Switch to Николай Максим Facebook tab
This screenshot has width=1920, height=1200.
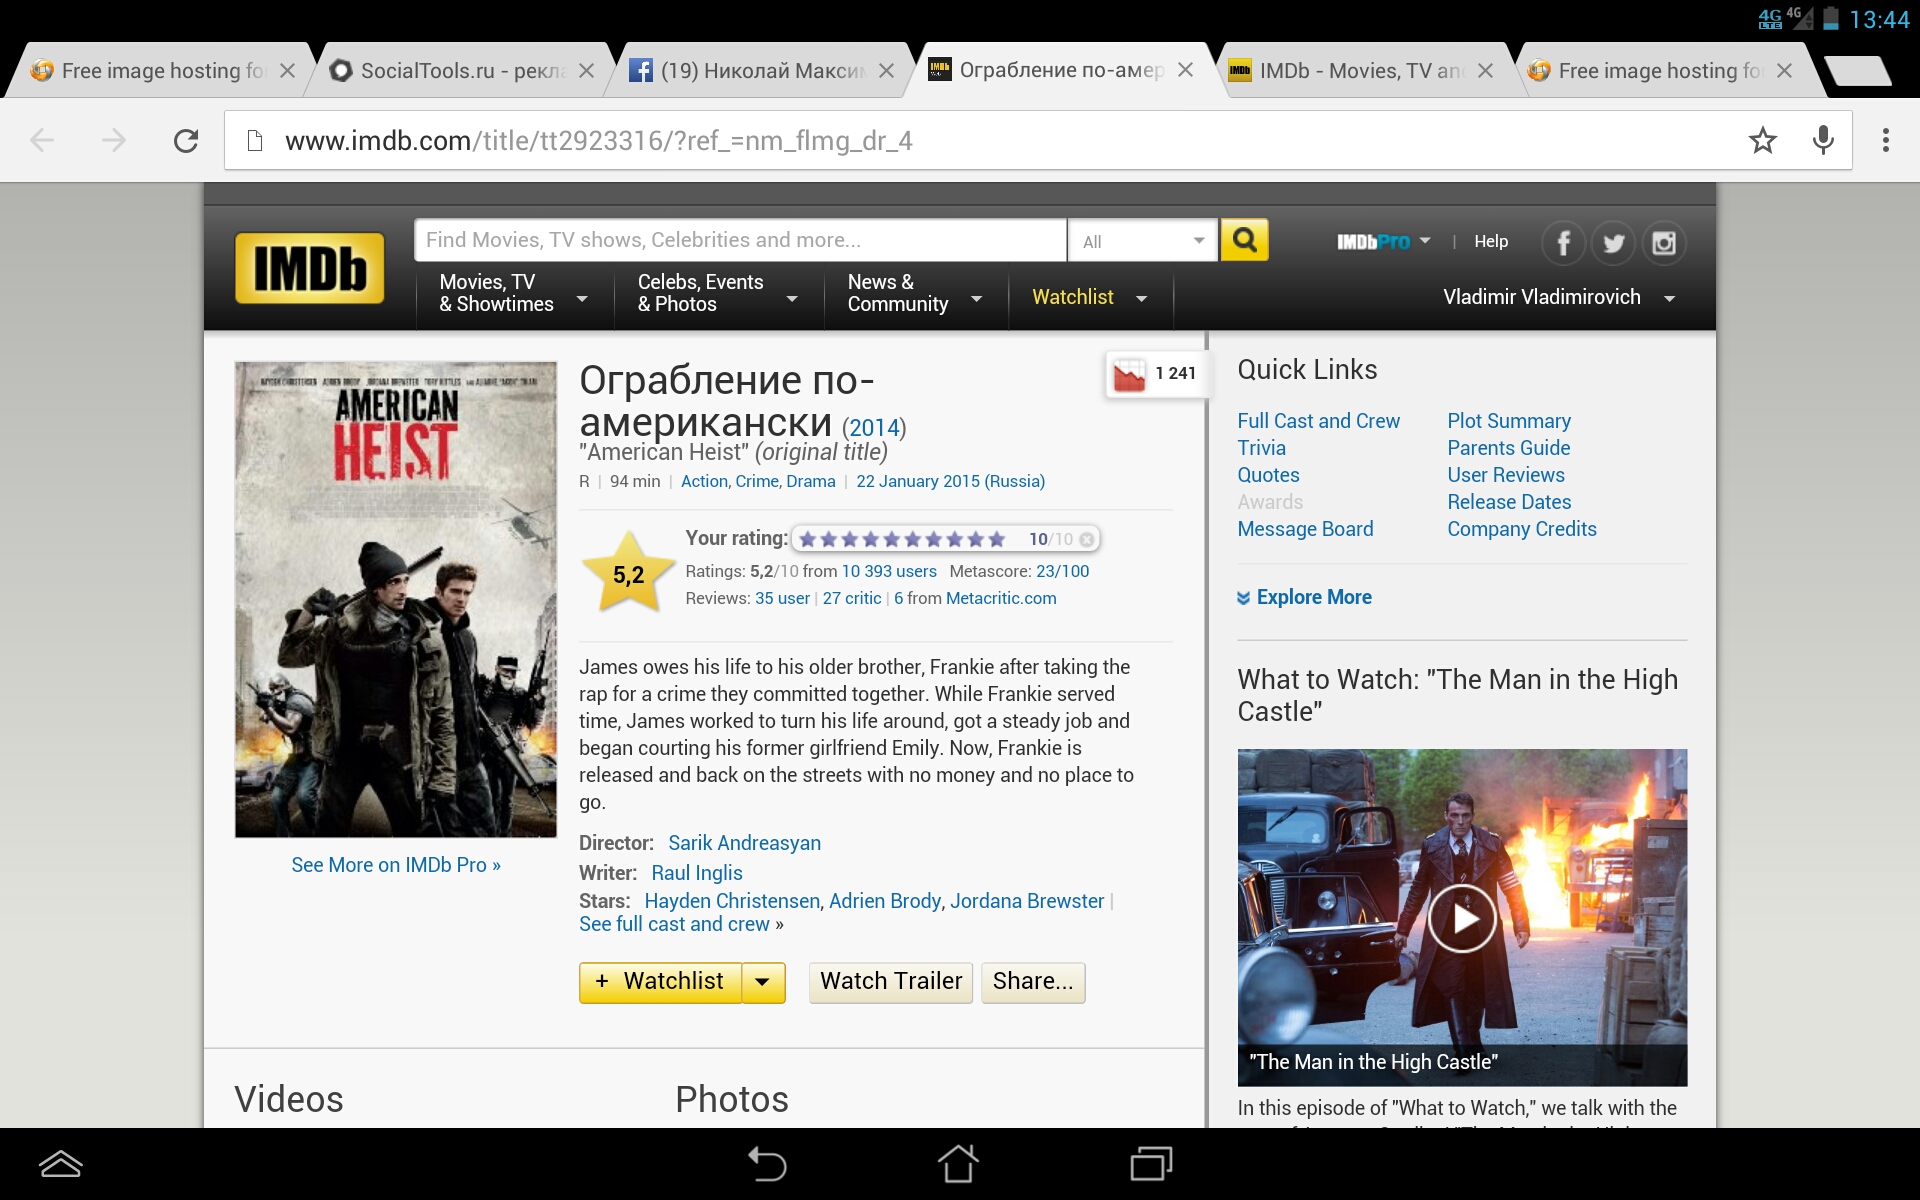click(x=762, y=71)
